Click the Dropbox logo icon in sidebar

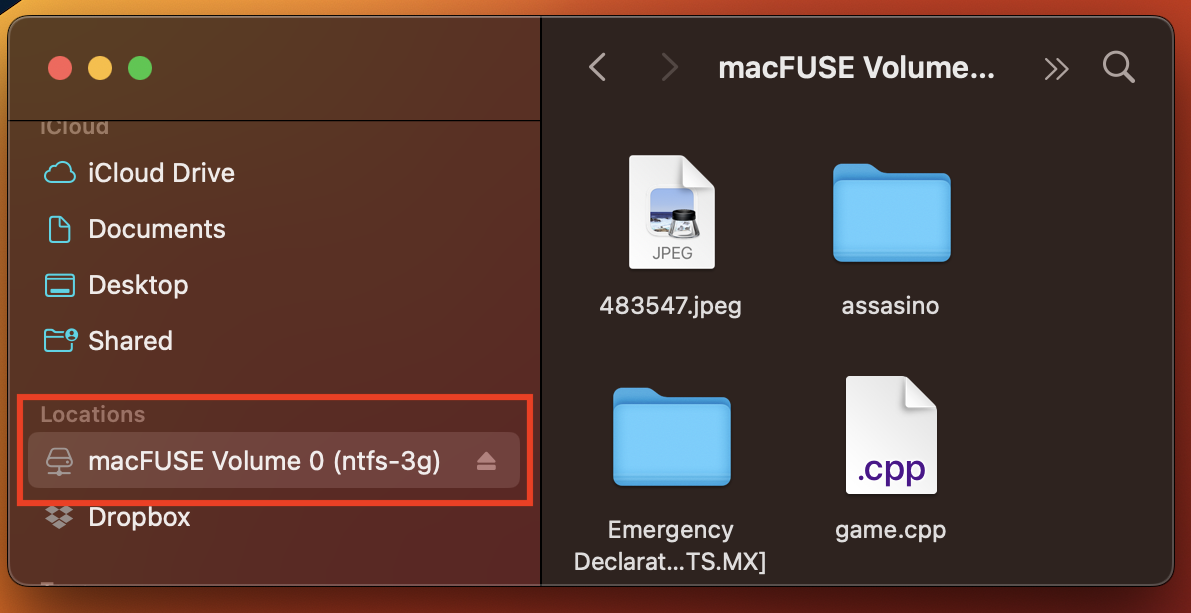click(59, 517)
